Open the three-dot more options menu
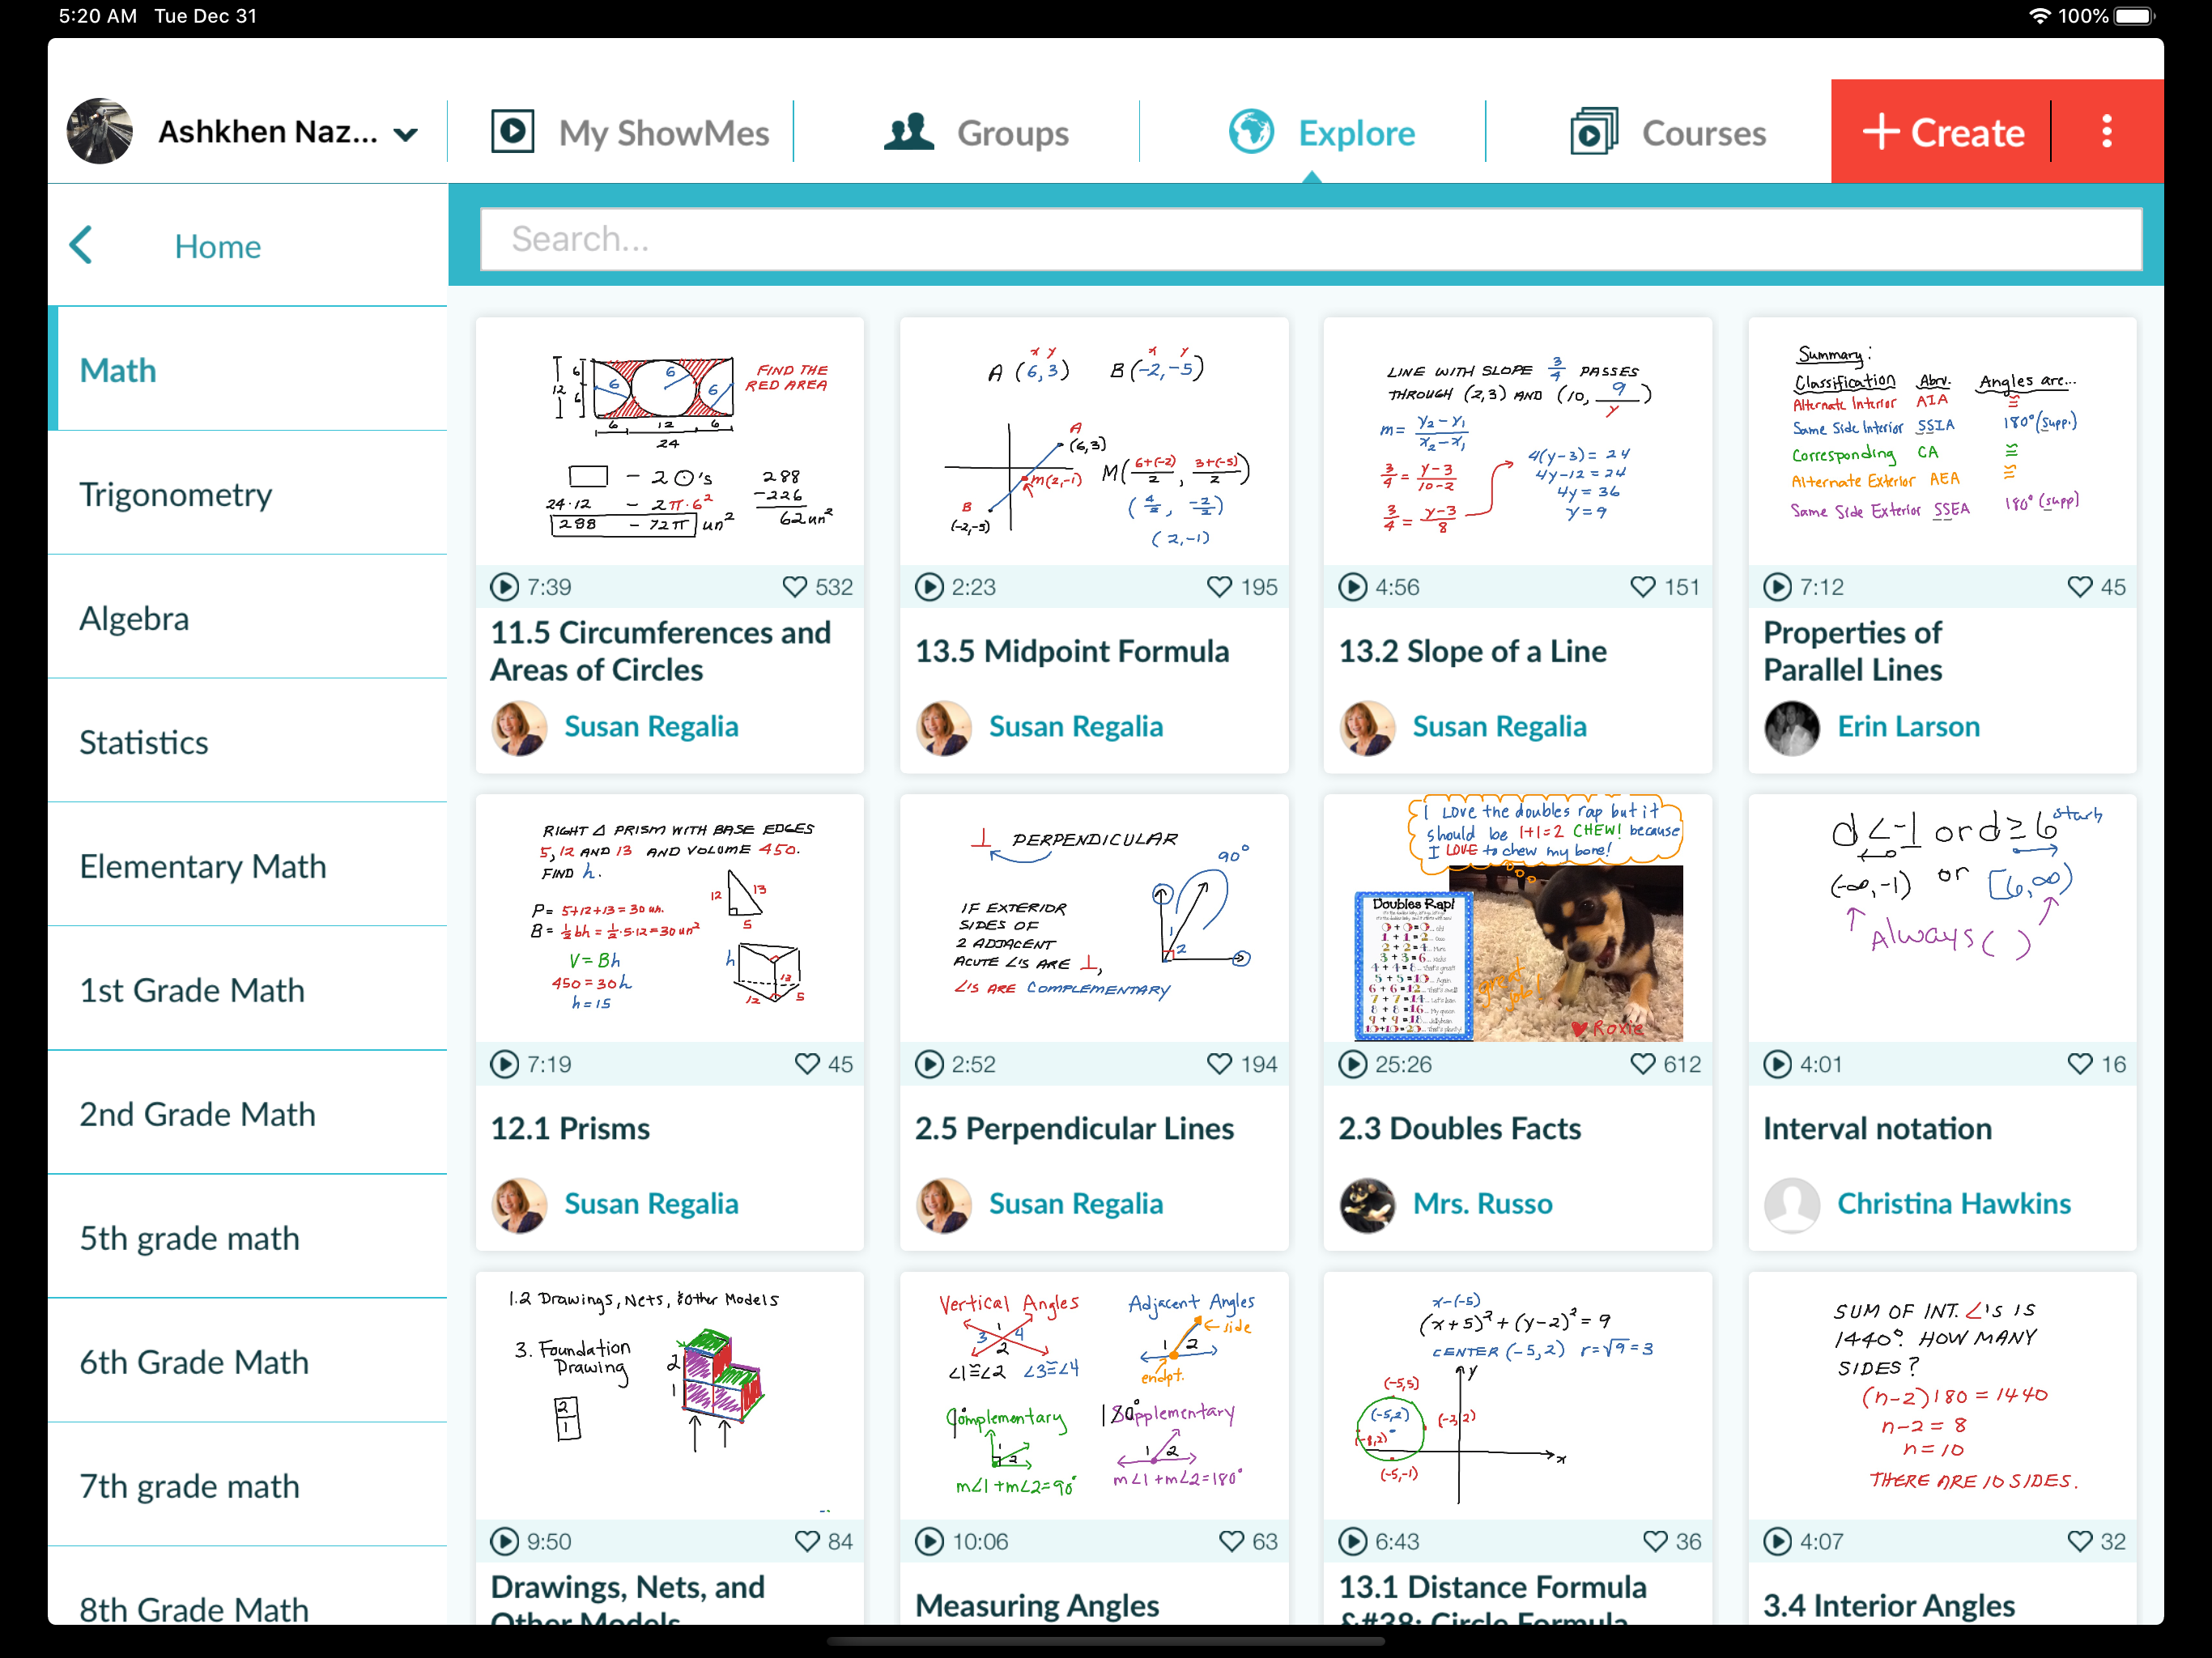Viewport: 2212px width, 1658px height. tap(2106, 132)
